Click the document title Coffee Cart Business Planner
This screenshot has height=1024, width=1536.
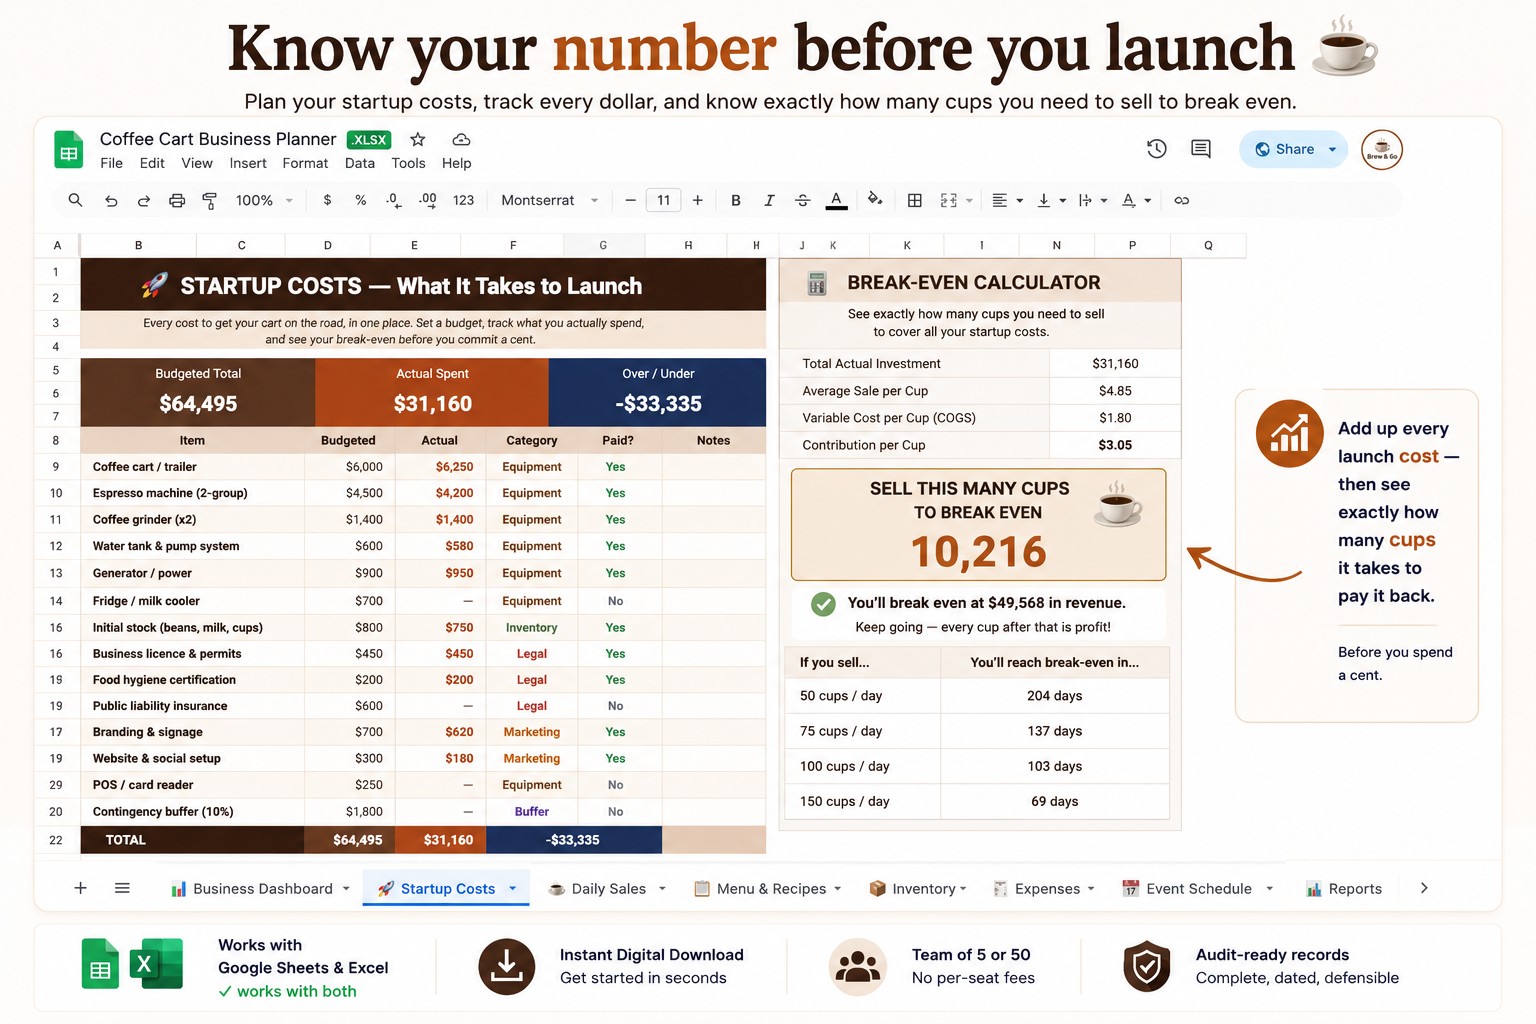(x=218, y=139)
